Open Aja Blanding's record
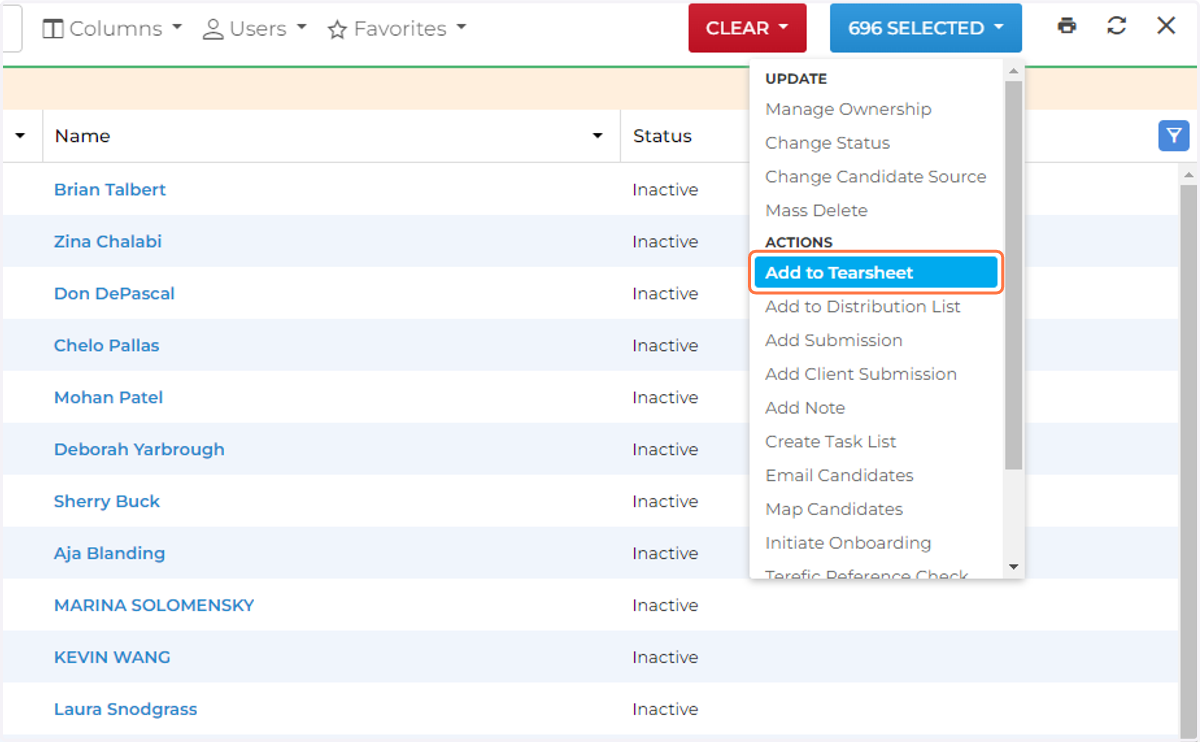1200x742 pixels. pyautogui.click(x=109, y=554)
